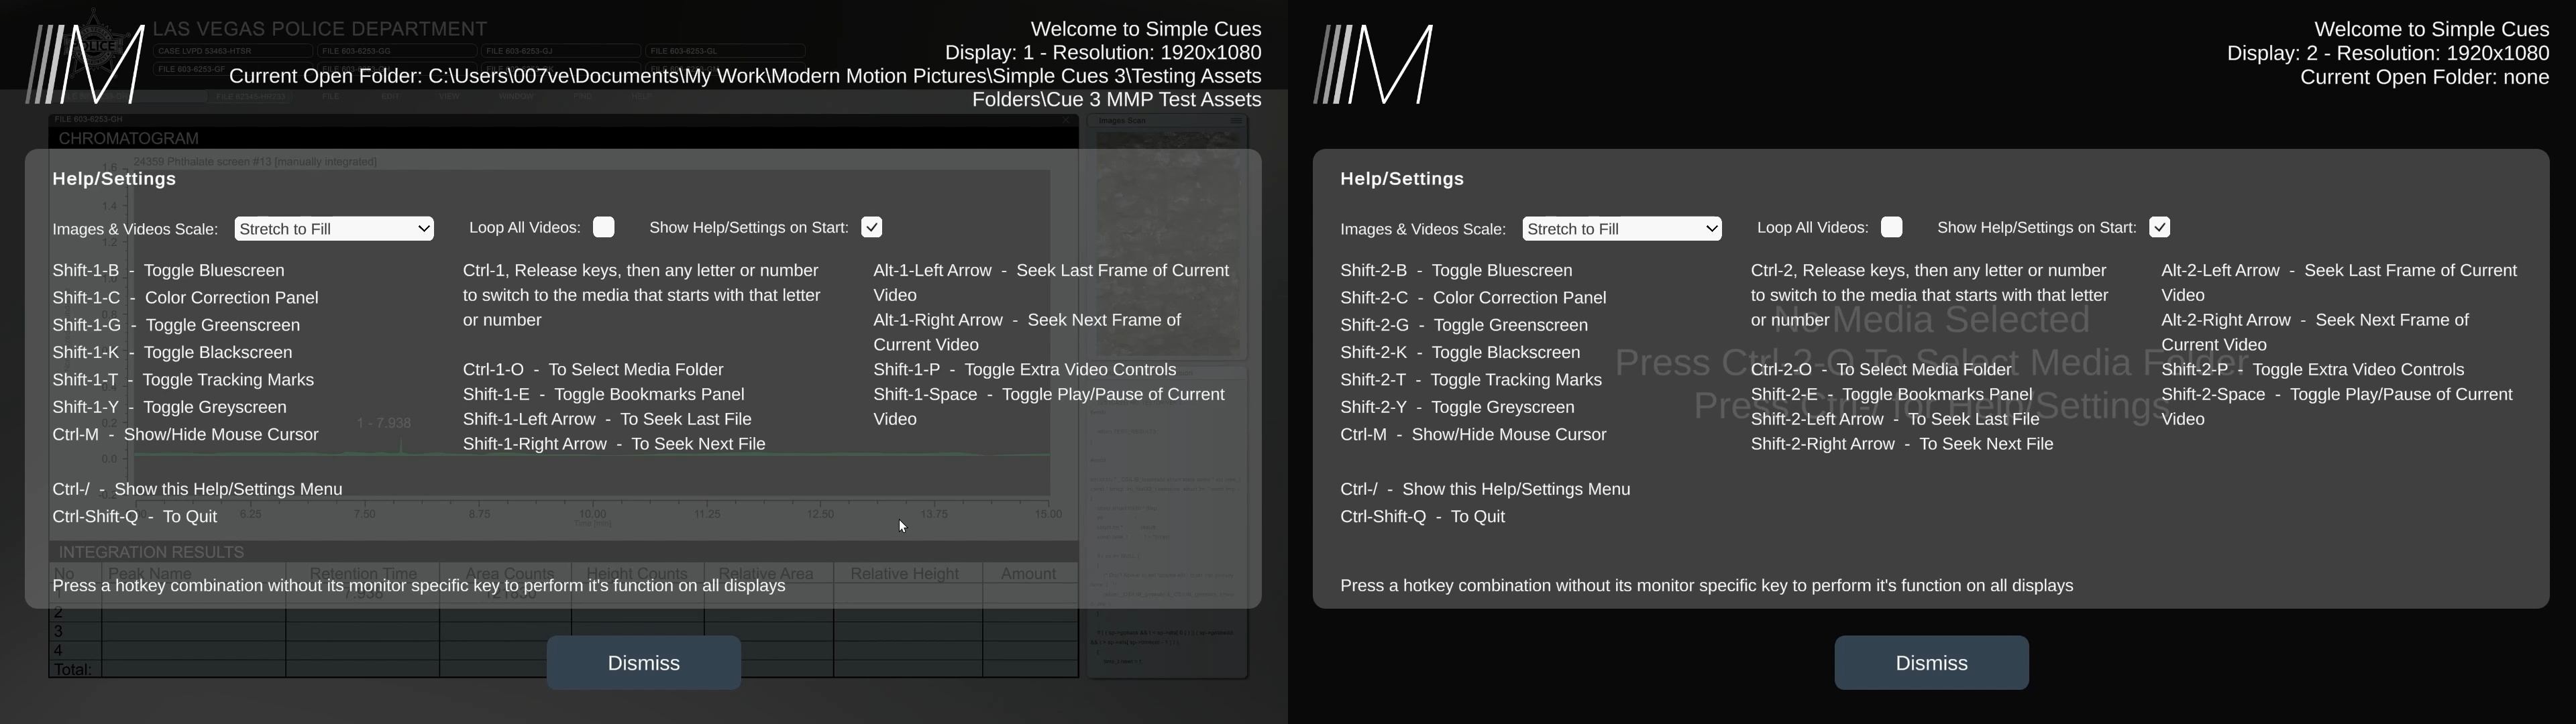2576x724 pixels.
Task: Click the 'Shift-2-T - Toggle Tracking Marks' text
Action: (x=1472, y=380)
